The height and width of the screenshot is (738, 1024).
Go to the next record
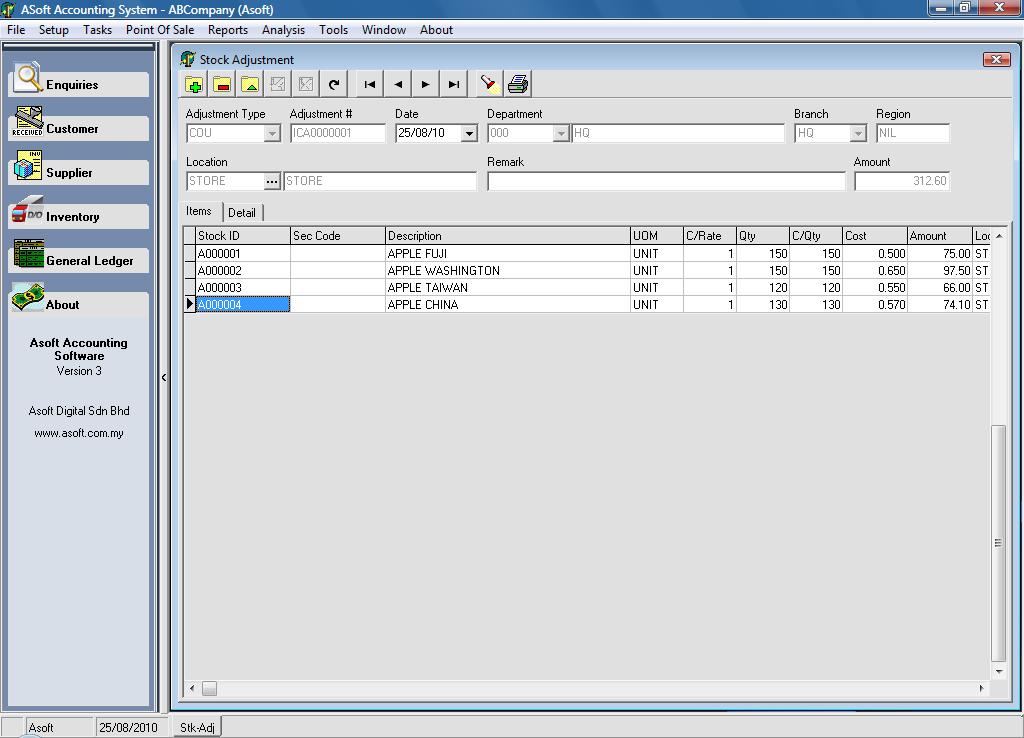[x=426, y=84]
